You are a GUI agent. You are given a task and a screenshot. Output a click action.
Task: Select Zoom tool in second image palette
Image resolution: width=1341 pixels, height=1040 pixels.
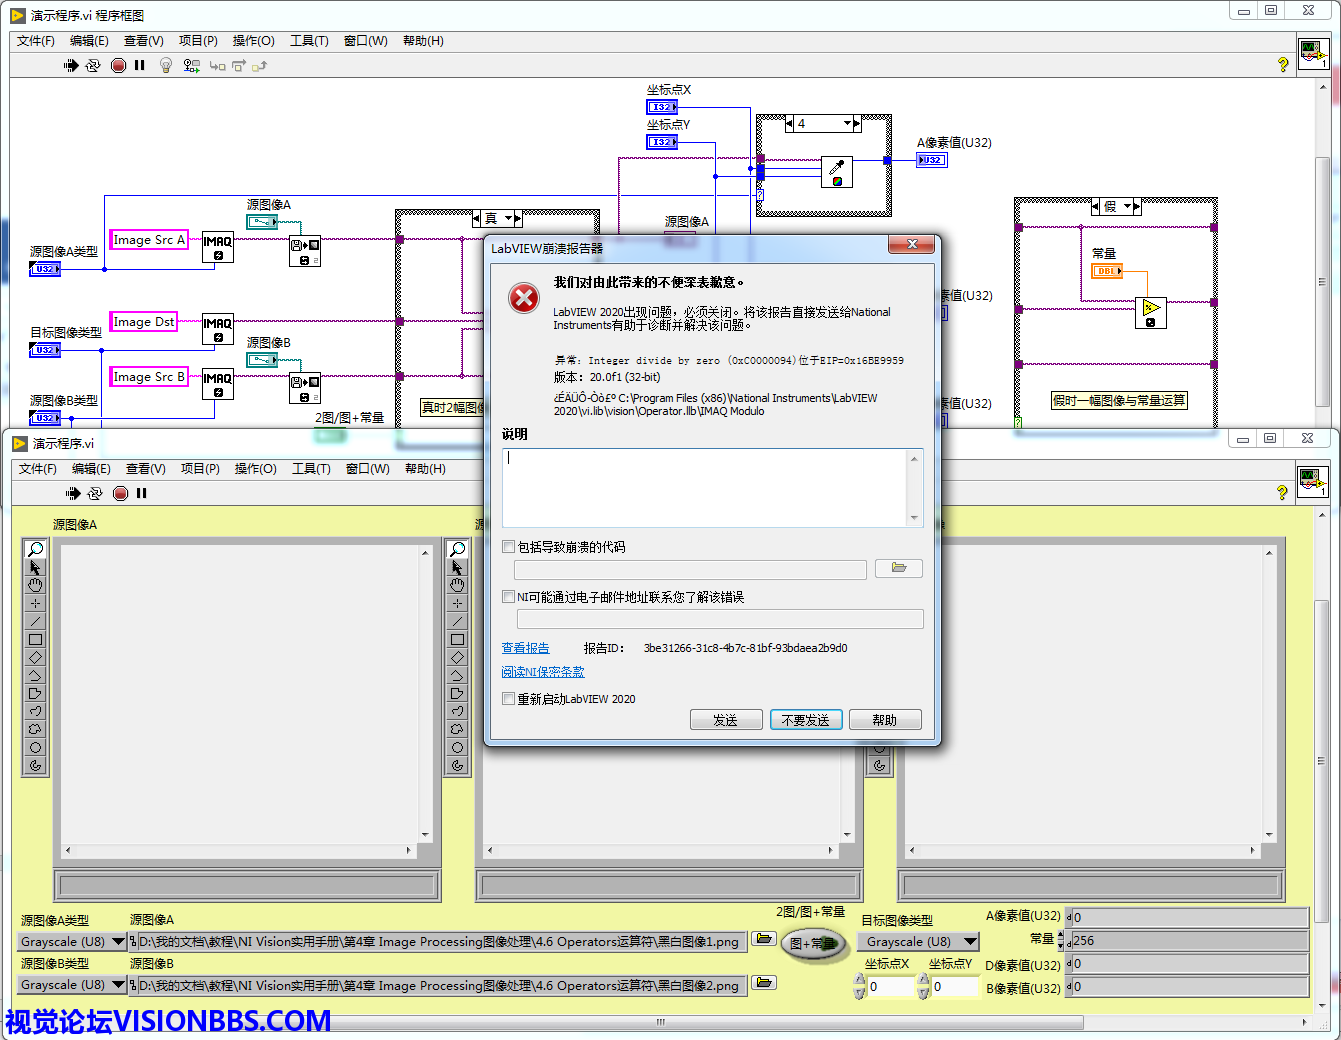[x=457, y=549]
